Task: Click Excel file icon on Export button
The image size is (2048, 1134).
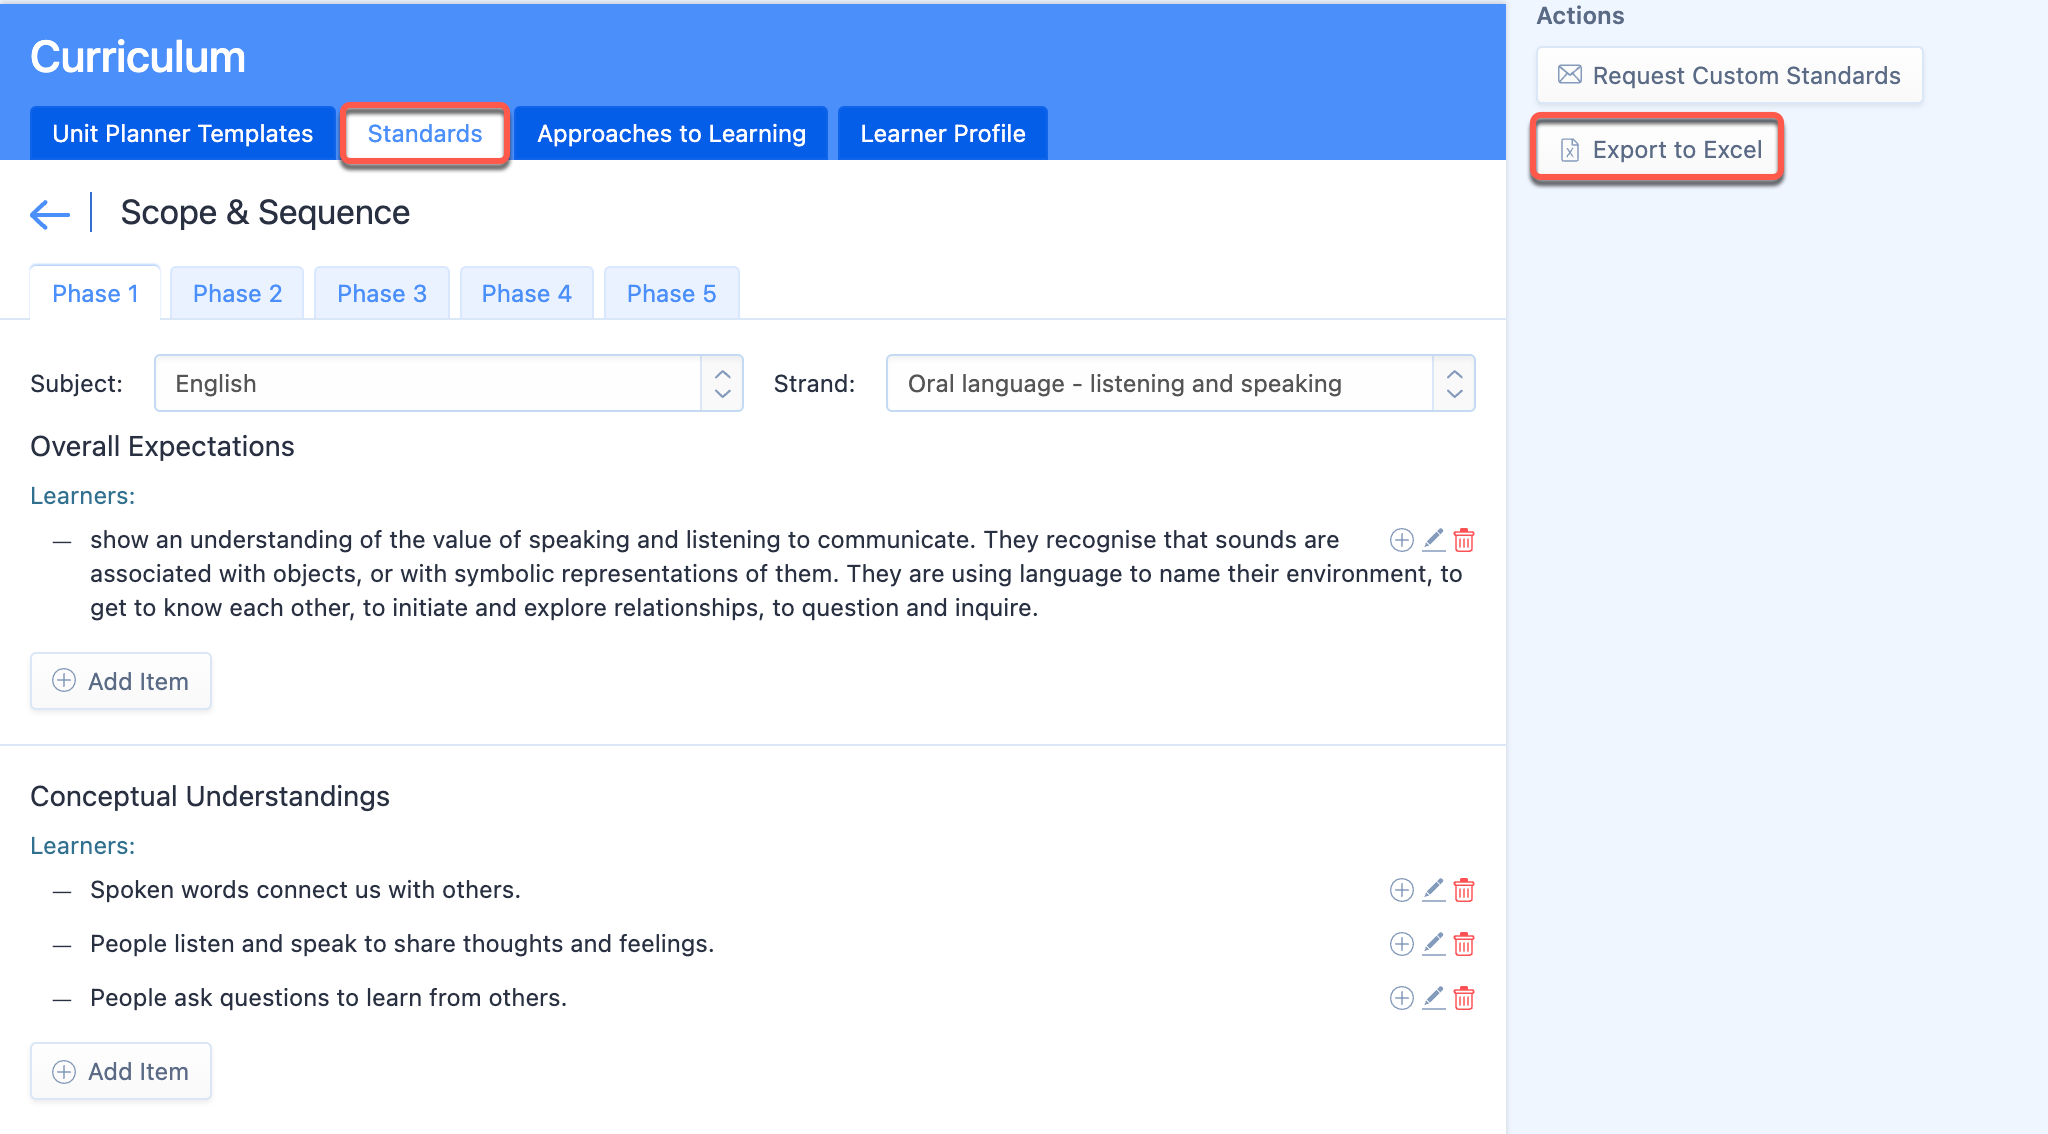Action: 1570,150
